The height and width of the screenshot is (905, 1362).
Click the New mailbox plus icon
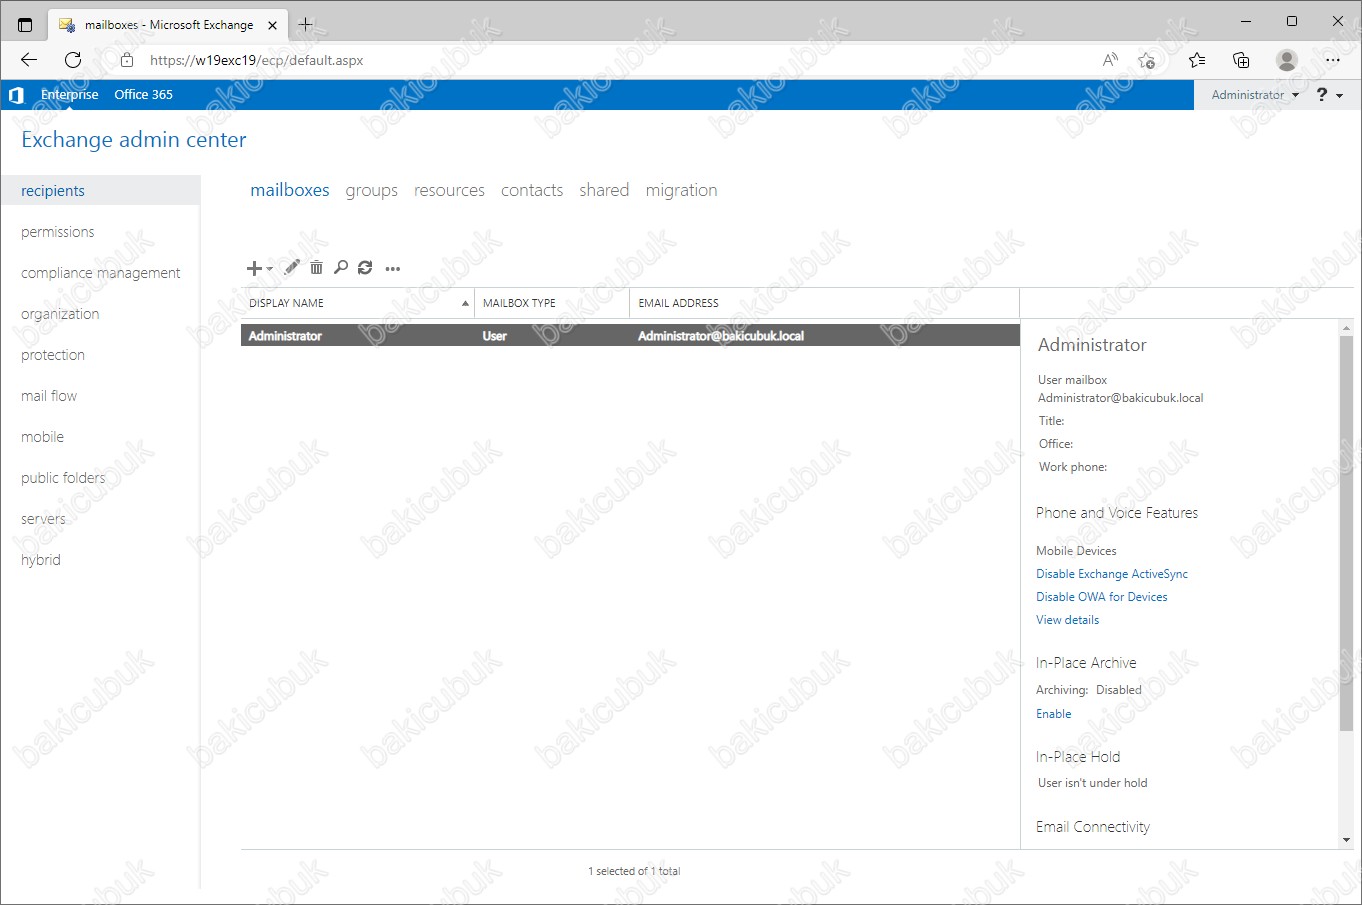tap(254, 268)
